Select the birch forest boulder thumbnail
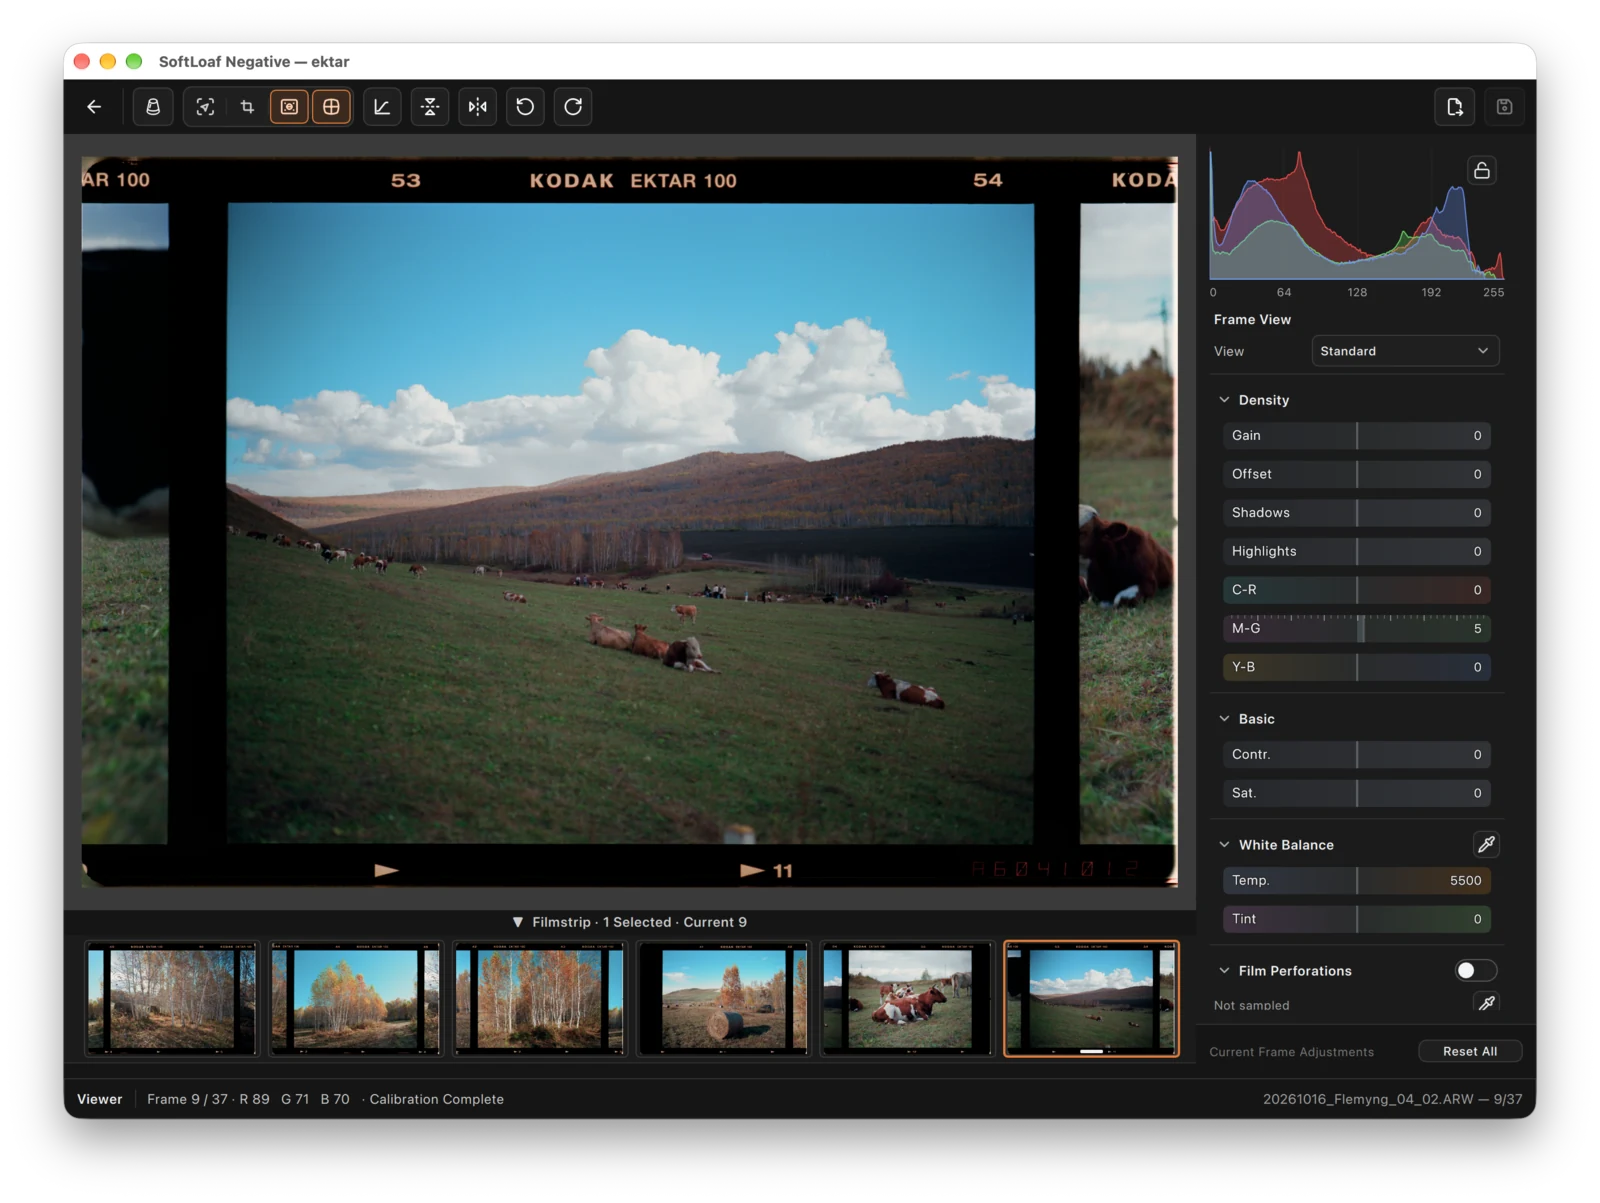The height and width of the screenshot is (1203, 1600). 171,999
